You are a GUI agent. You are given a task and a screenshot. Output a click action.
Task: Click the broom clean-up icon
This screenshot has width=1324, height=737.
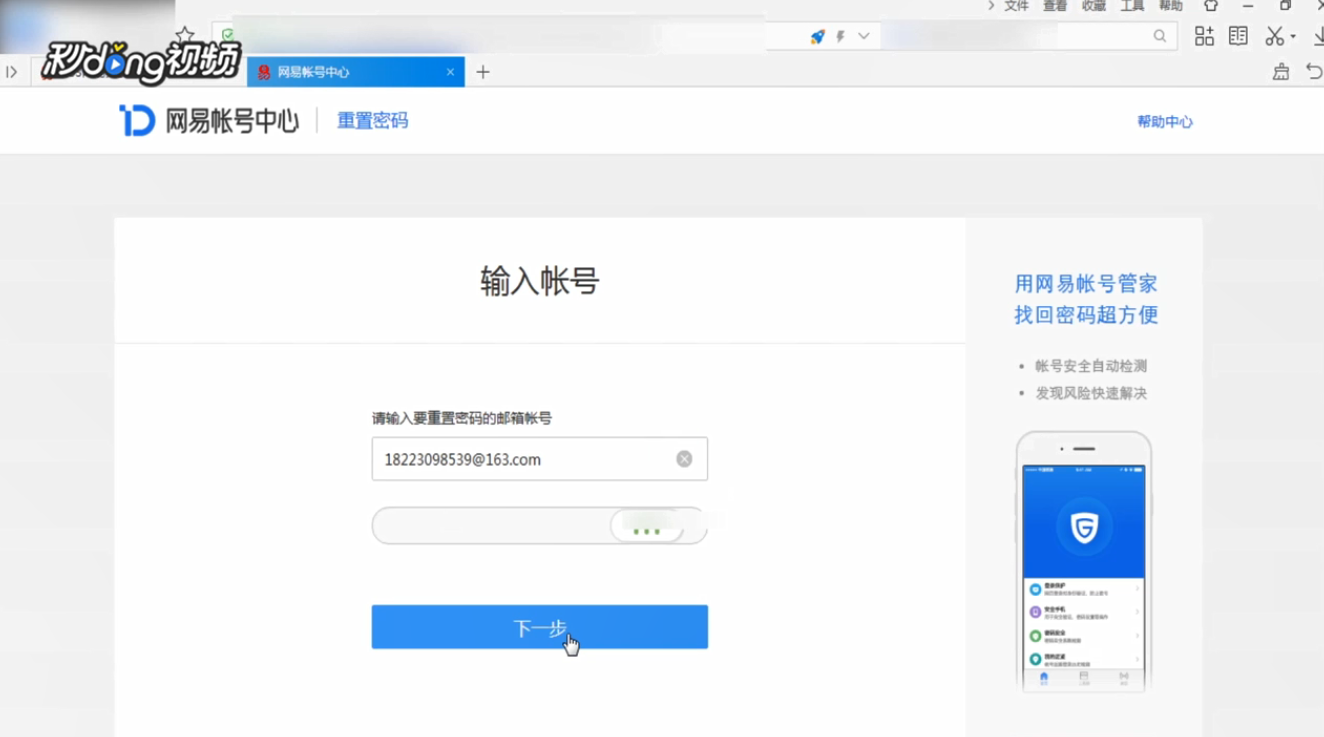pyautogui.click(x=1280, y=72)
